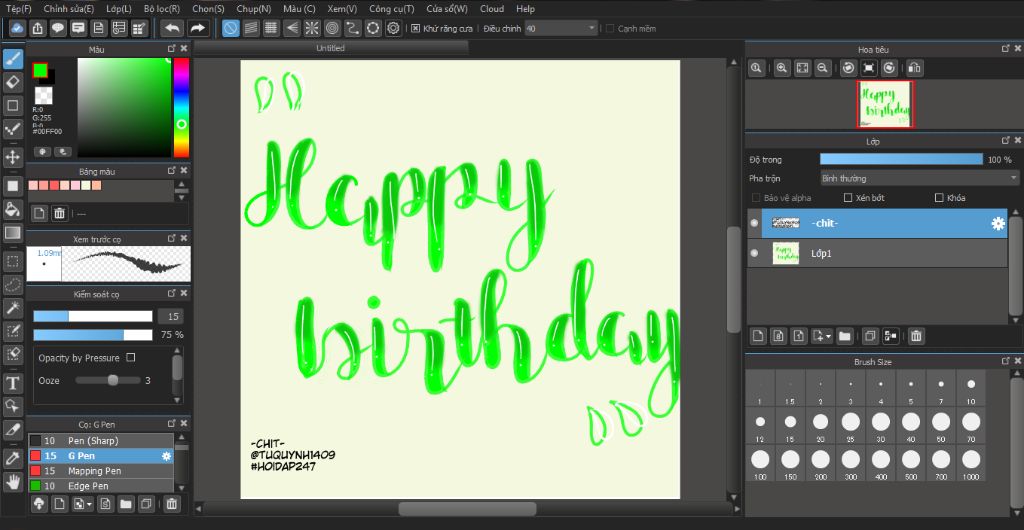Open snap settings gear in toolbar
This screenshot has width=1024, height=530.
coord(393,28)
